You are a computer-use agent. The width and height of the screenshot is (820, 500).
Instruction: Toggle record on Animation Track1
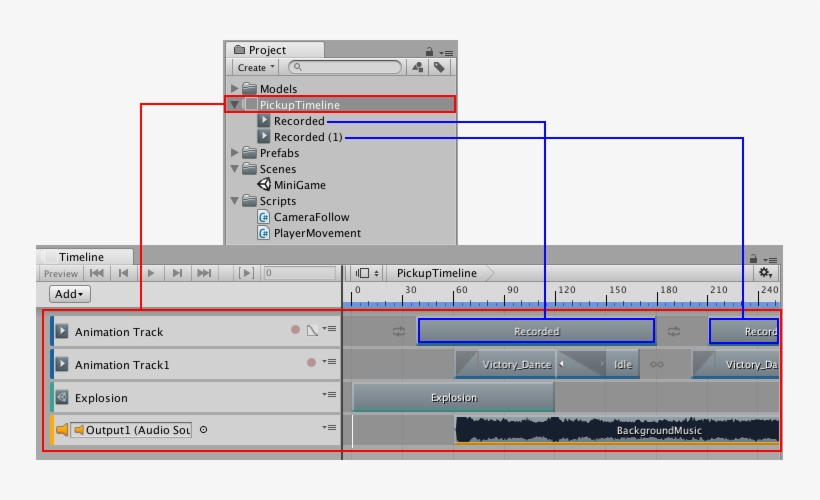coord(312,362)
